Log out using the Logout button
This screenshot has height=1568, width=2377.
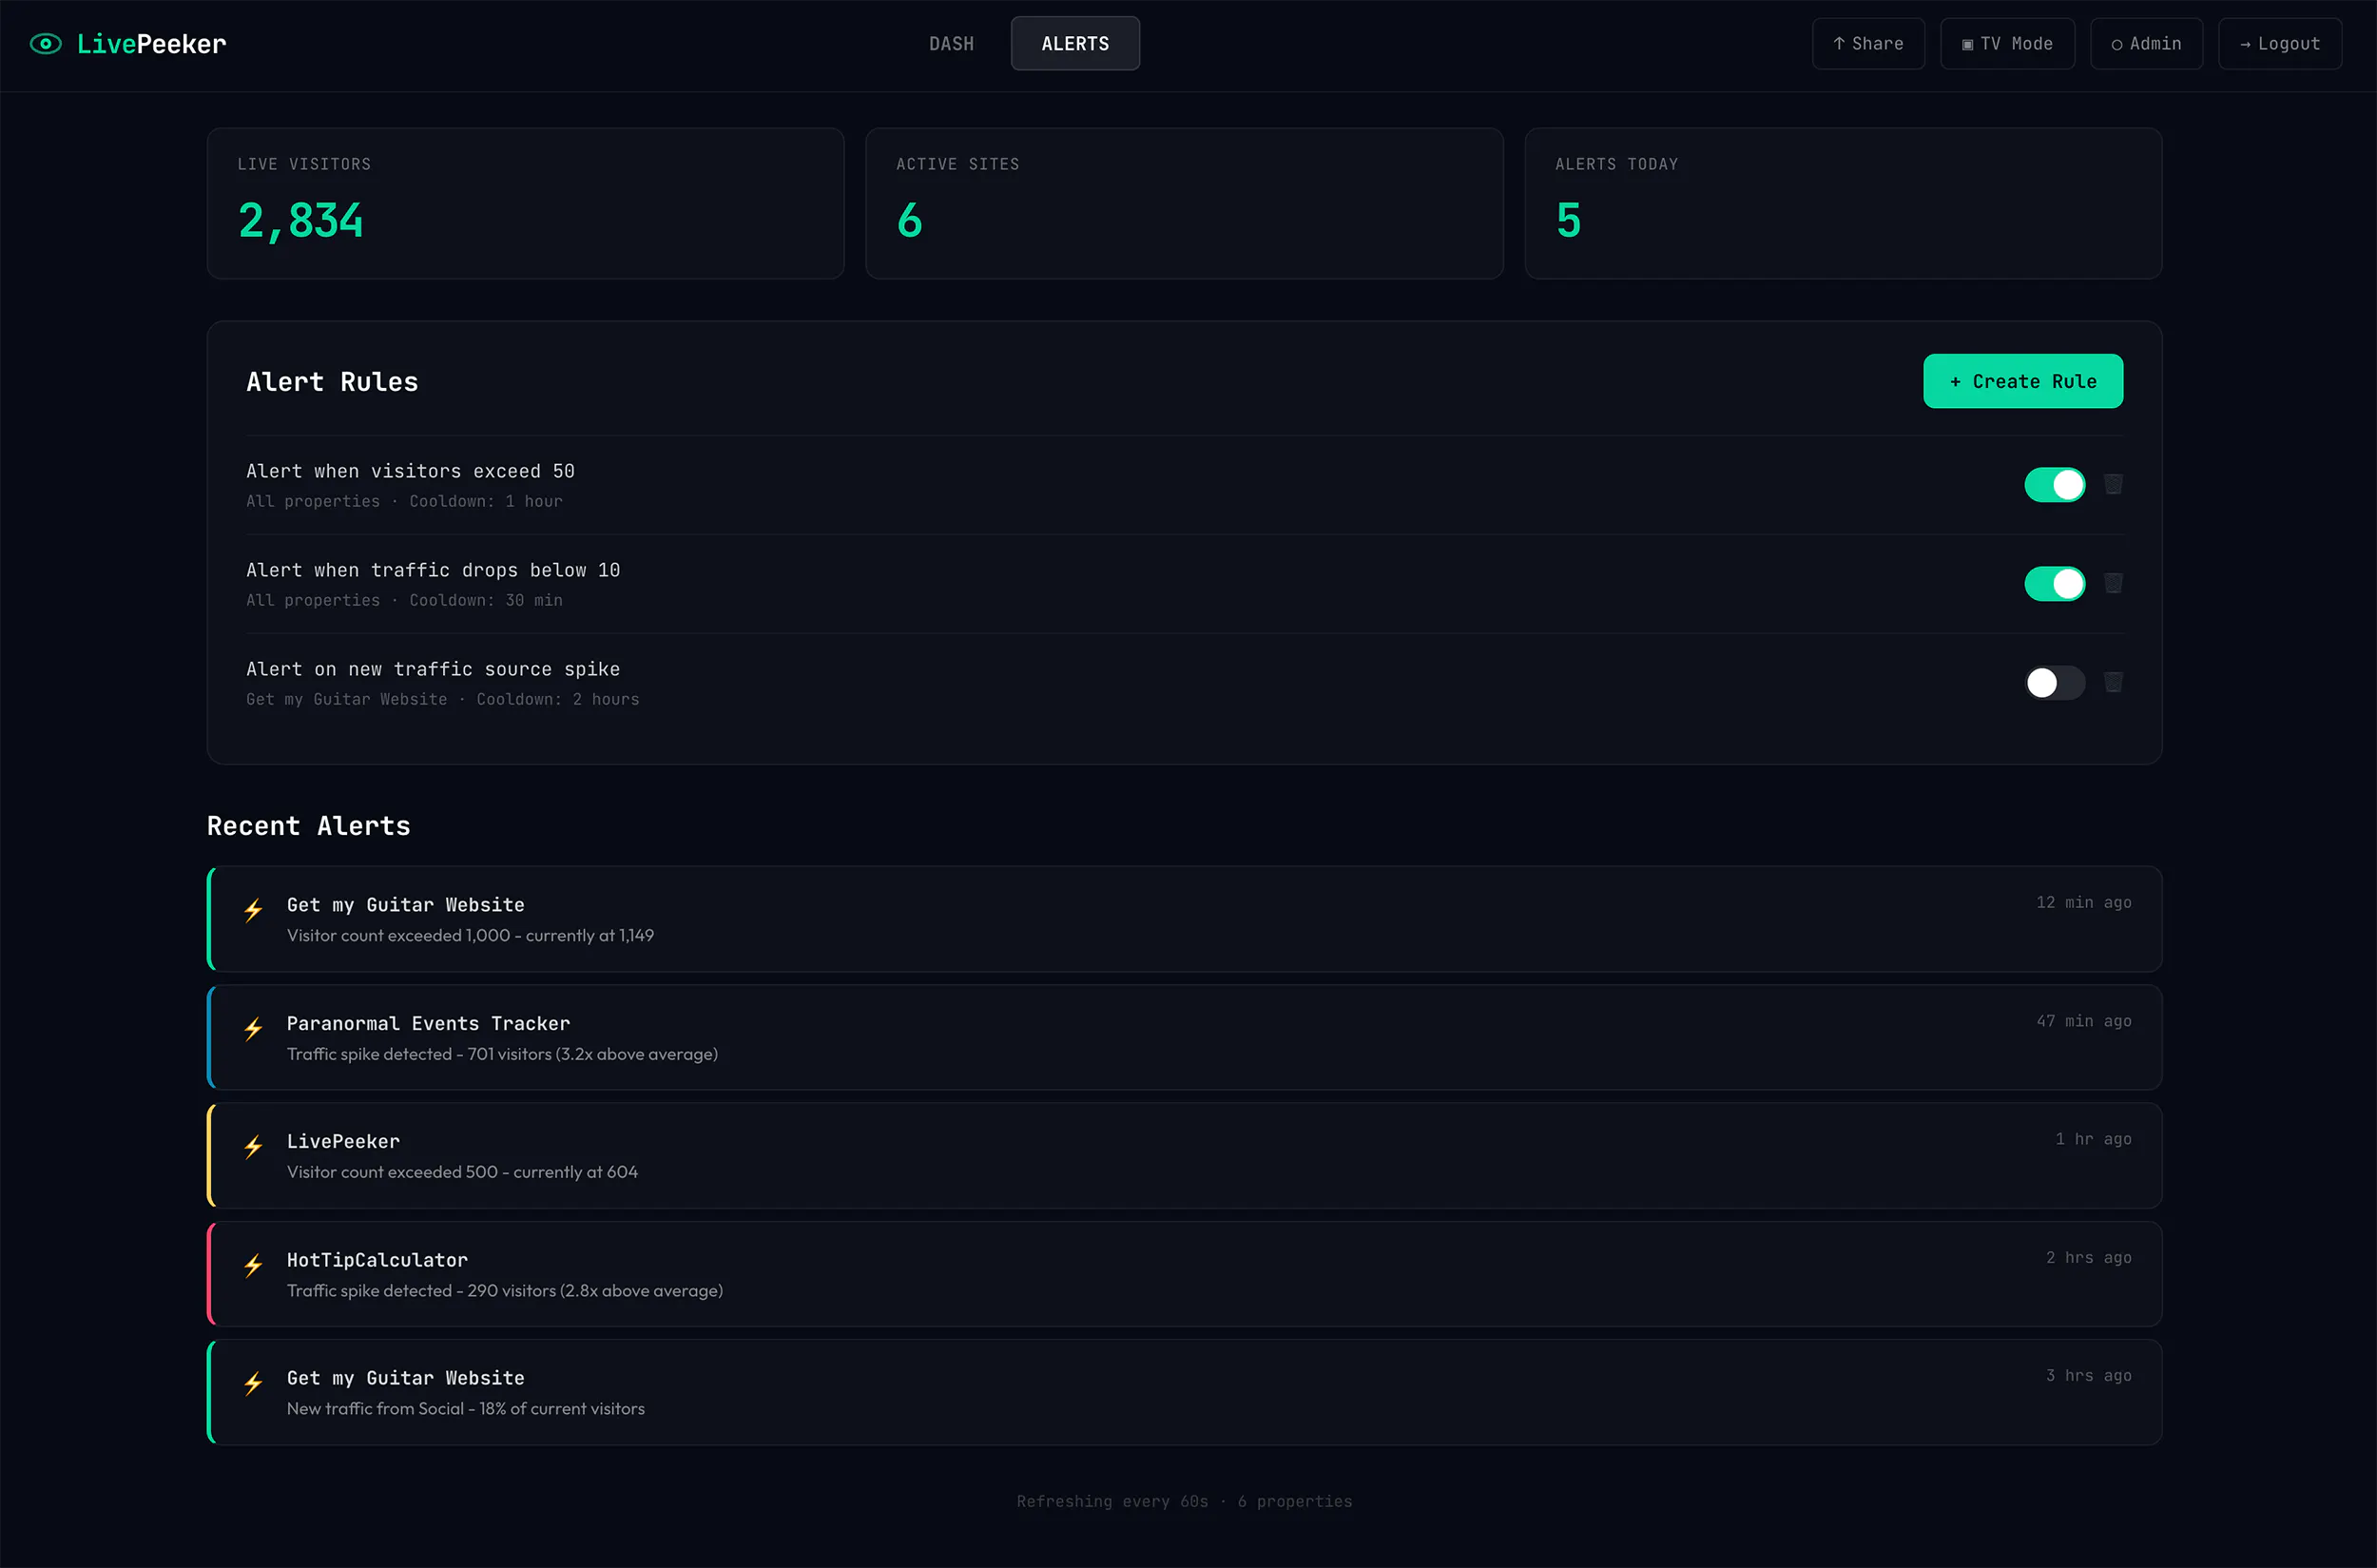coord(2279,44)
